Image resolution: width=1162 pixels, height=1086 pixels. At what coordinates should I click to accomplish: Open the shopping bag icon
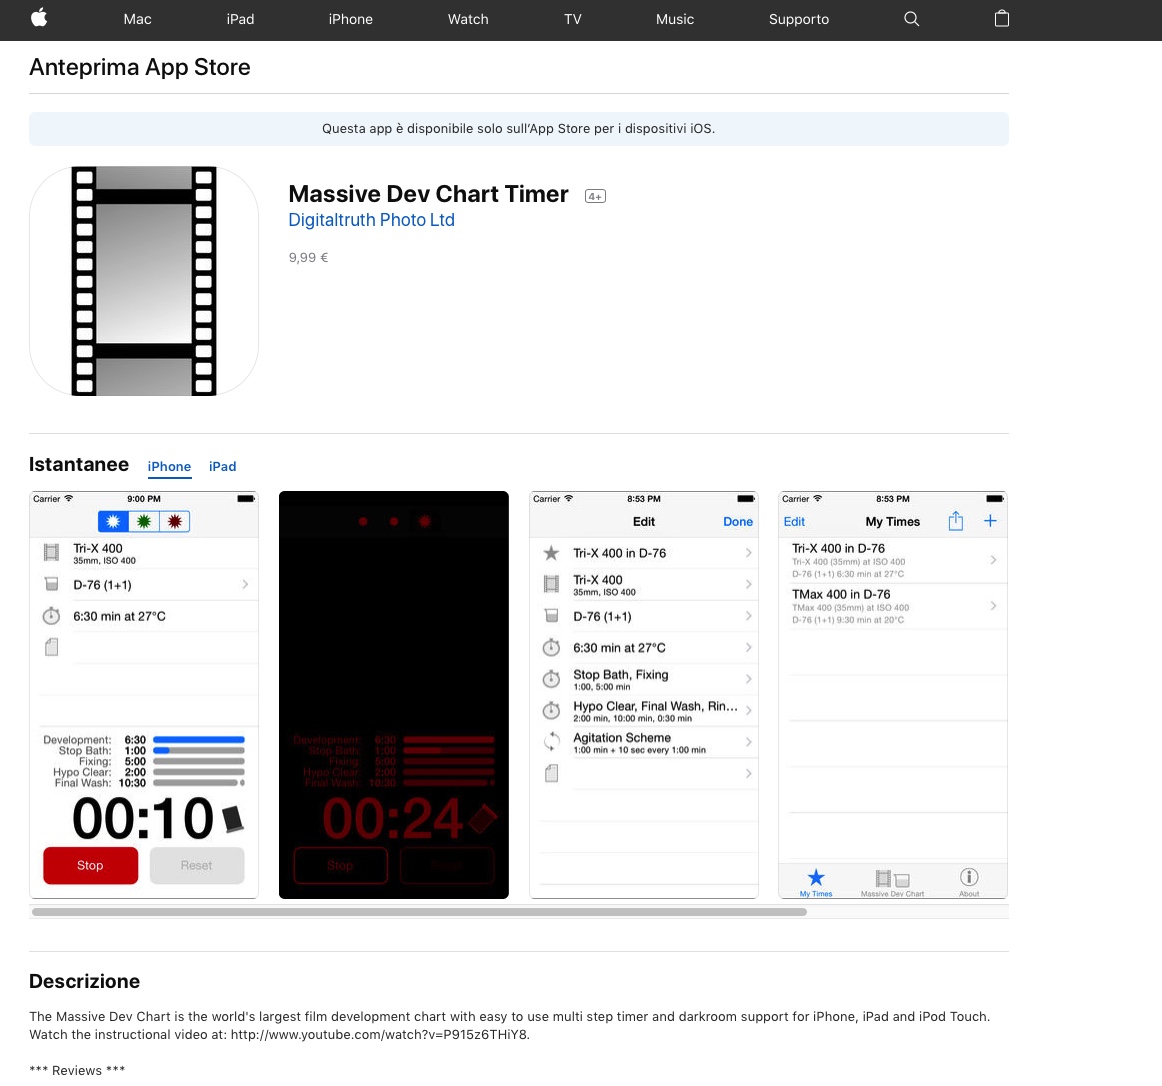coord(1001,19)
